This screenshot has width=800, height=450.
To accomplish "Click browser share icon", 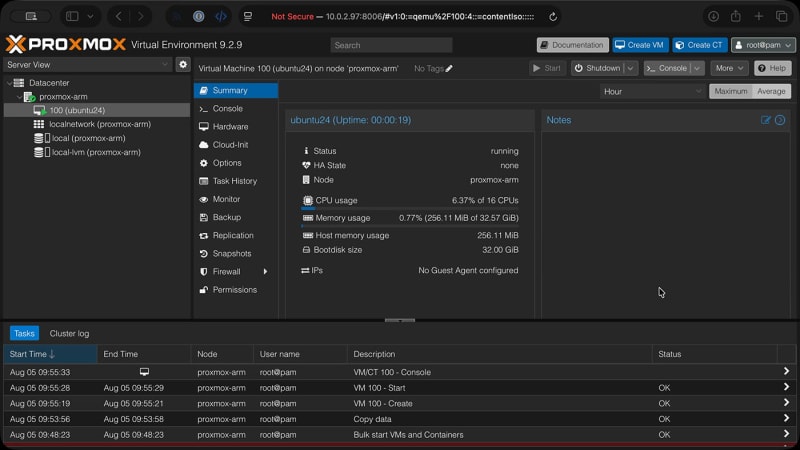I will click(735, 16).
